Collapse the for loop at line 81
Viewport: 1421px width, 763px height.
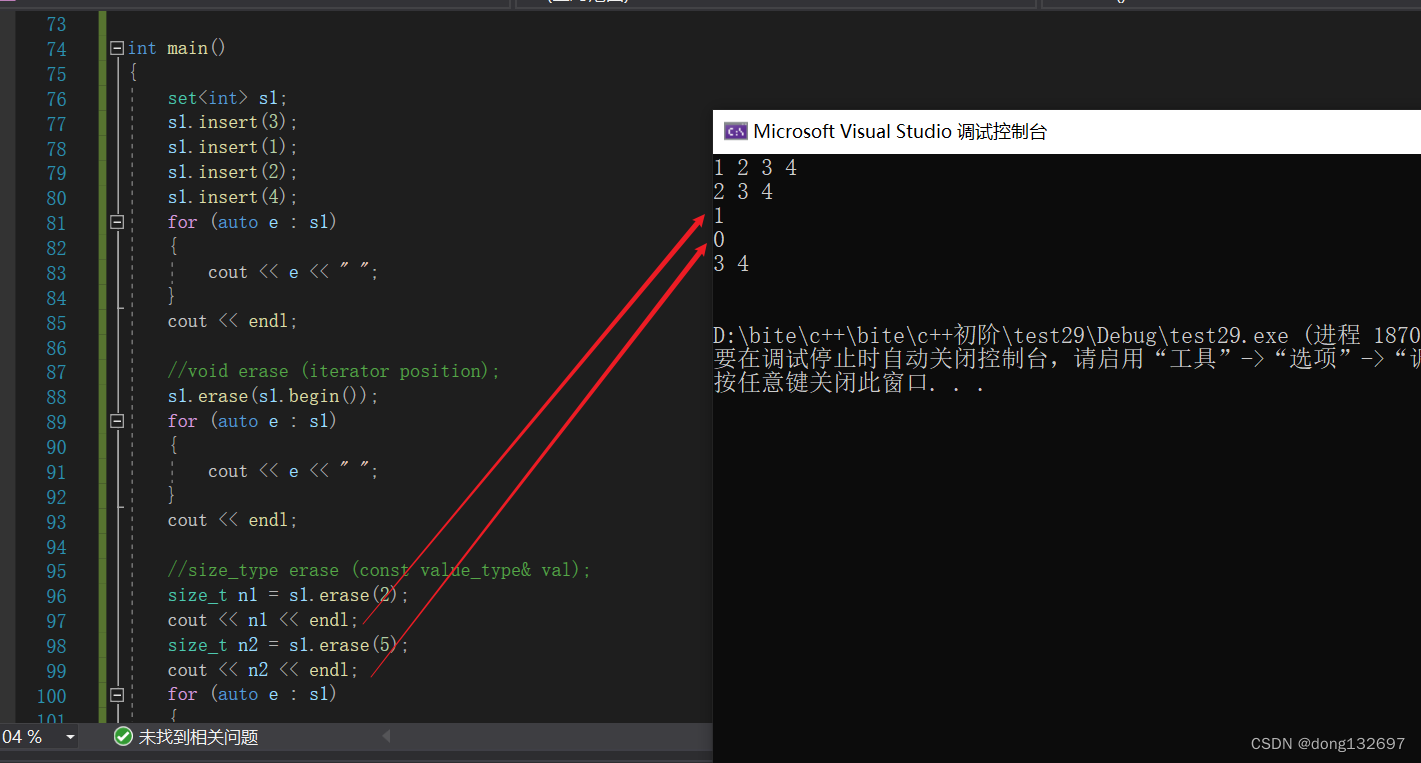(x=117, y=222)
